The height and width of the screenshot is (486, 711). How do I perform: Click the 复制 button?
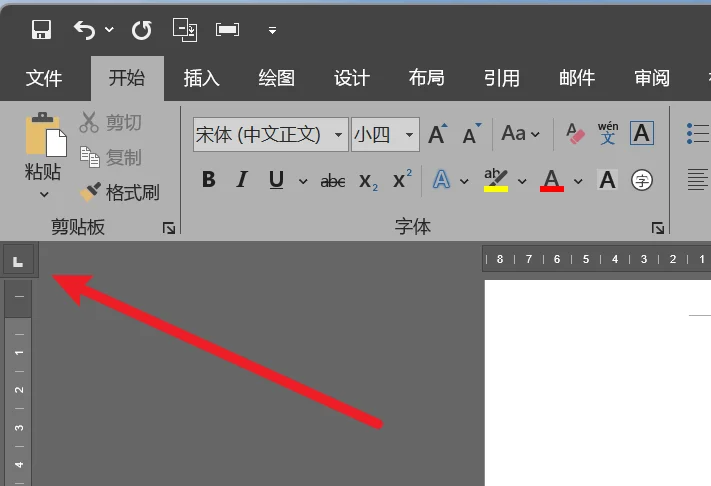coord(110,157)
